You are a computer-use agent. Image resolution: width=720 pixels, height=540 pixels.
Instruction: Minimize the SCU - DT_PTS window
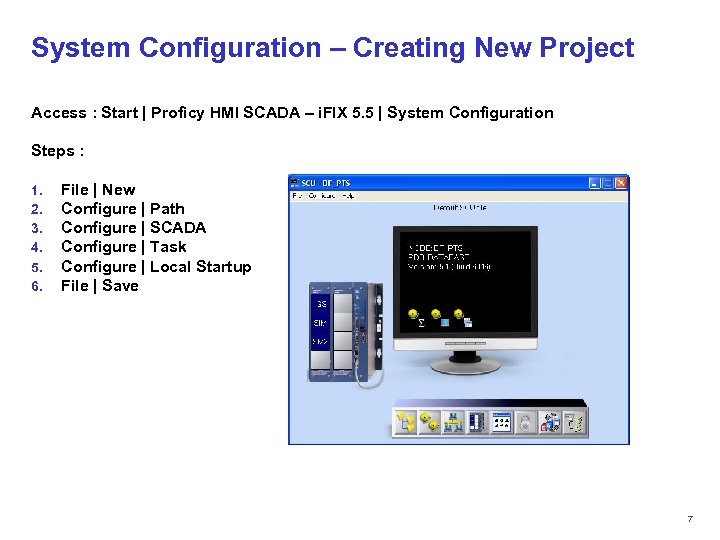point(595,183)
